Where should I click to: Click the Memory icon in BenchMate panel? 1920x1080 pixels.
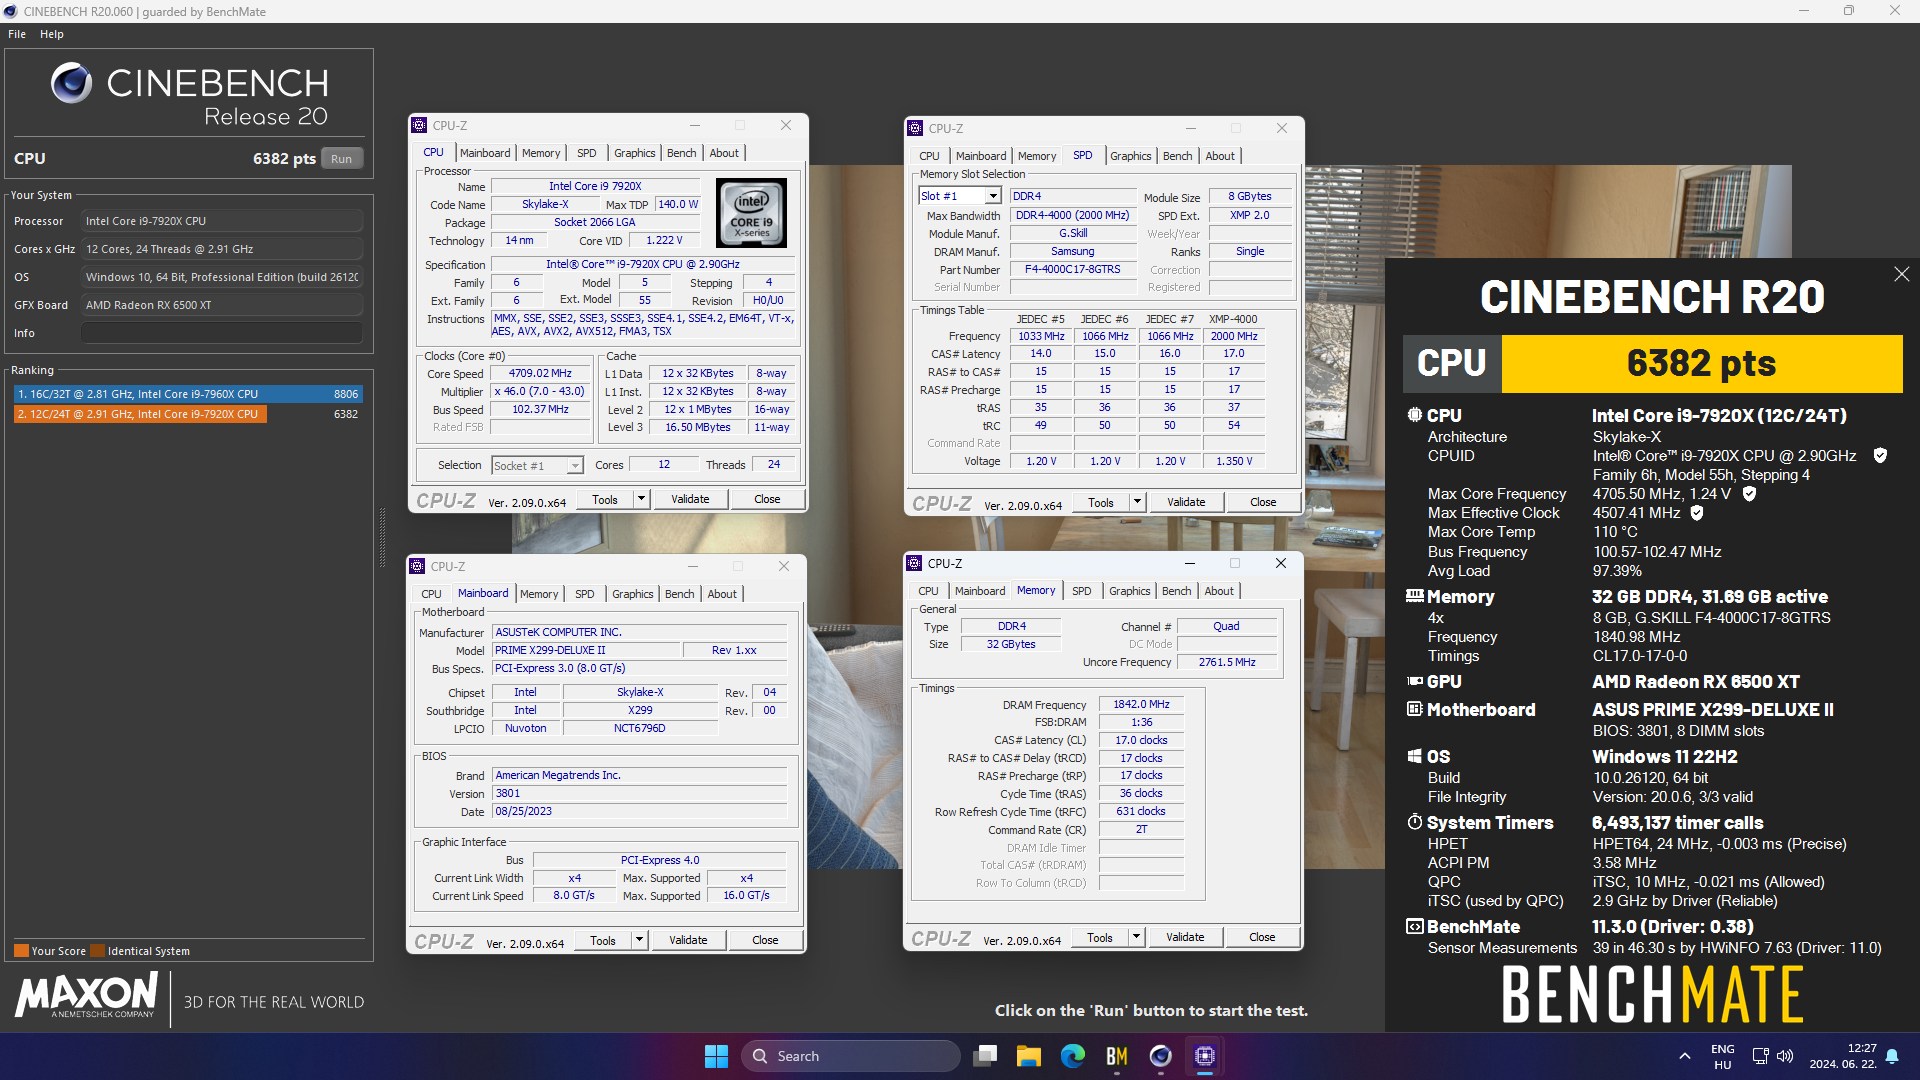pyautogui.click(x=1414, y=596)
